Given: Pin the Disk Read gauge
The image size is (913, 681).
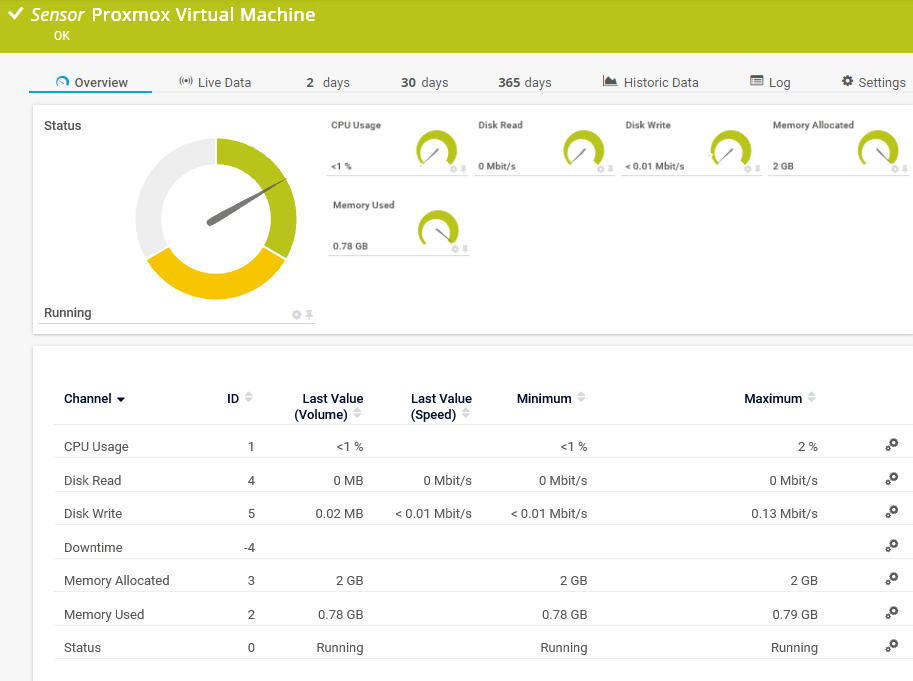Looking at the screenshot, I should pos(611,169).
